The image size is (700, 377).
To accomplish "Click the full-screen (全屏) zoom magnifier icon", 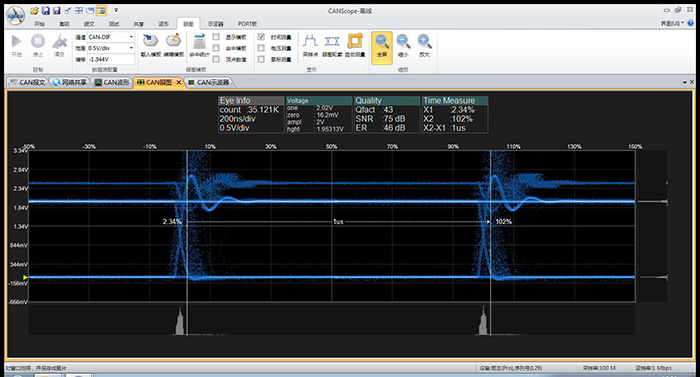I will 382,42.
